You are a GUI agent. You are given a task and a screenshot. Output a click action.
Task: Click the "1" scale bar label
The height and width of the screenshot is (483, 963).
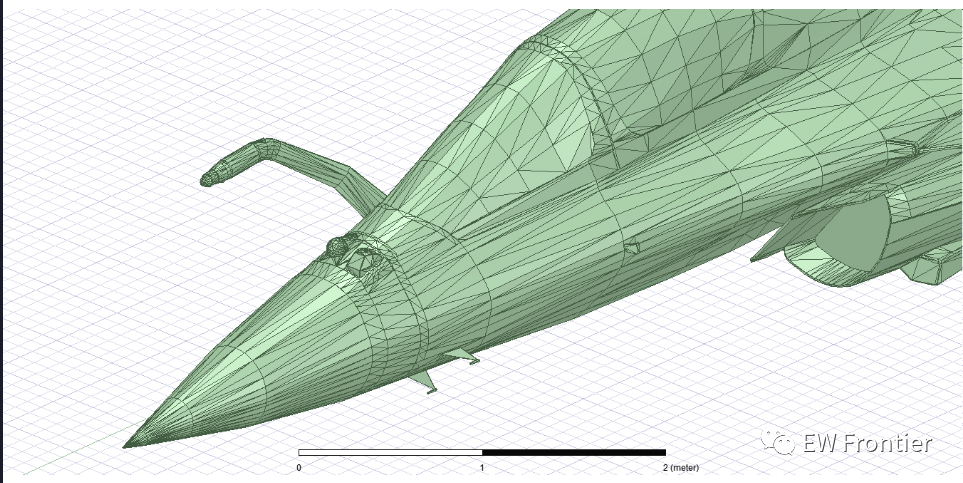coord(482,468)
